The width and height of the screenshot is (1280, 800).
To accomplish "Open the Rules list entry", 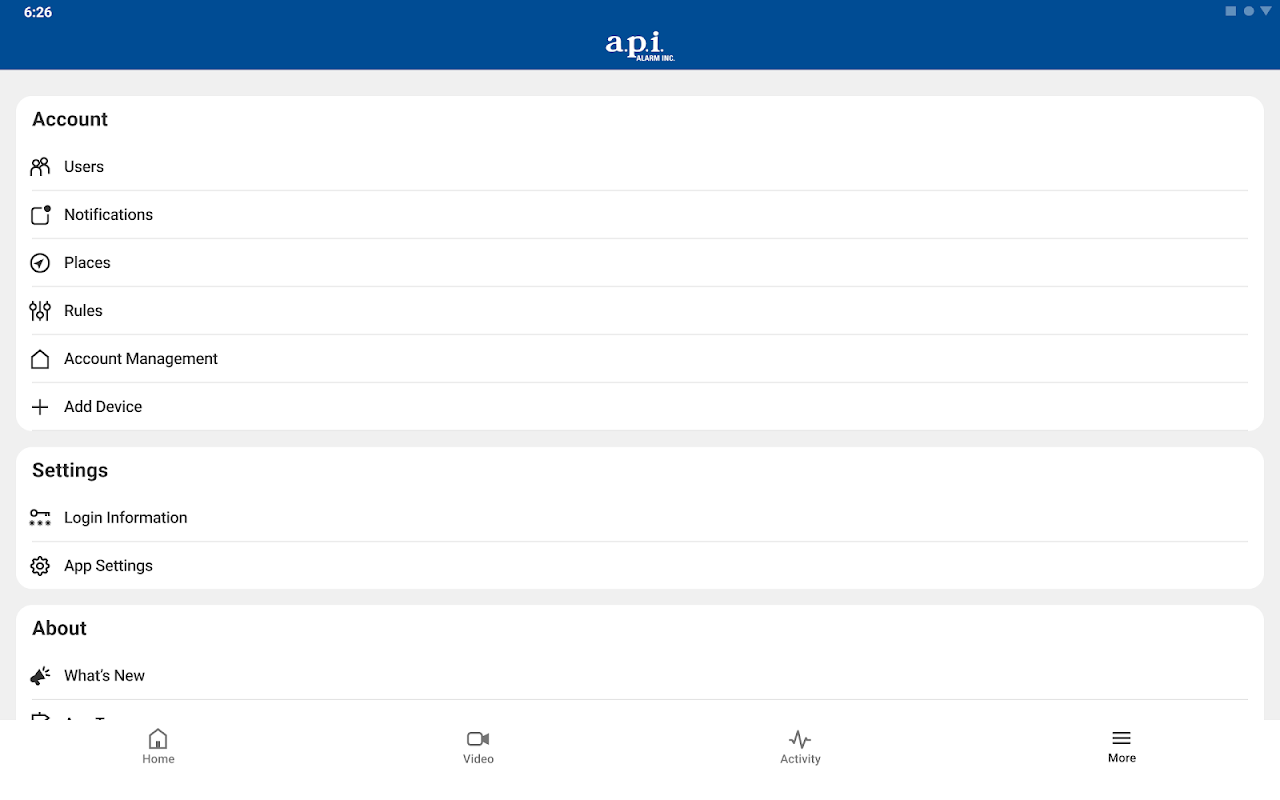I will point(640,311).
